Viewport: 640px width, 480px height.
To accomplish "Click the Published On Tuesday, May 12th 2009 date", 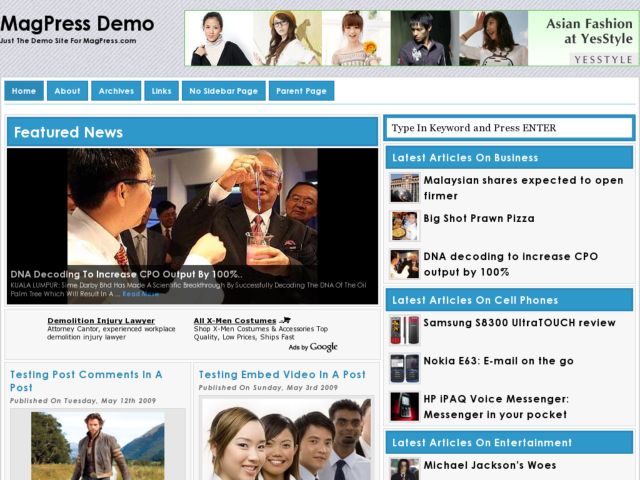I will click(83, 401).
